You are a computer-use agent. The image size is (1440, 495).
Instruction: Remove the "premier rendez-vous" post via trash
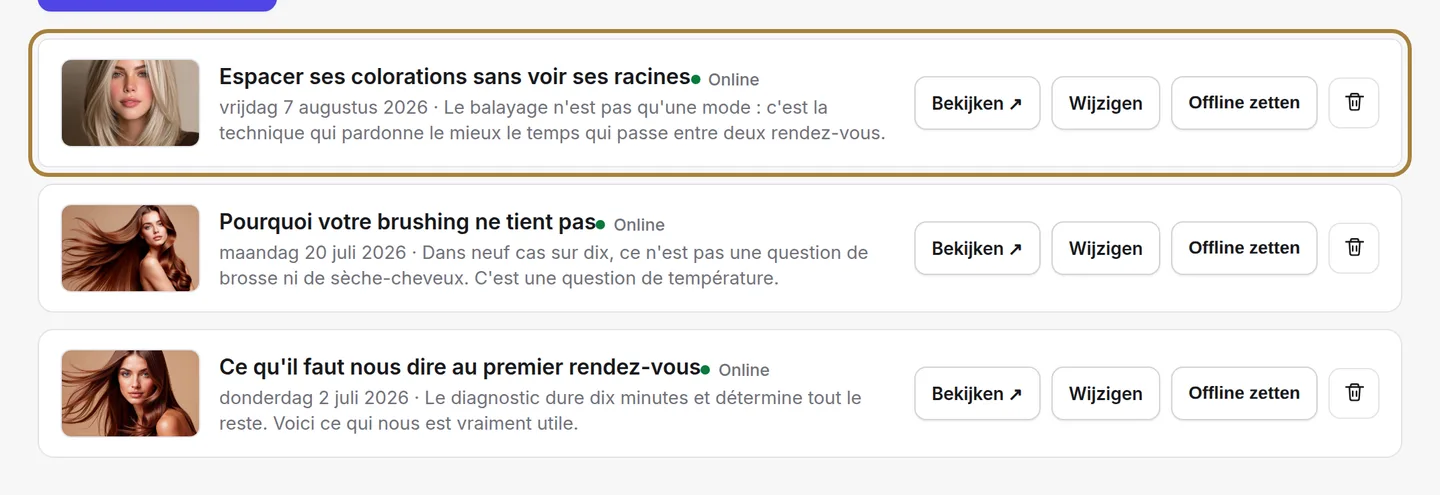[1354, 393]
